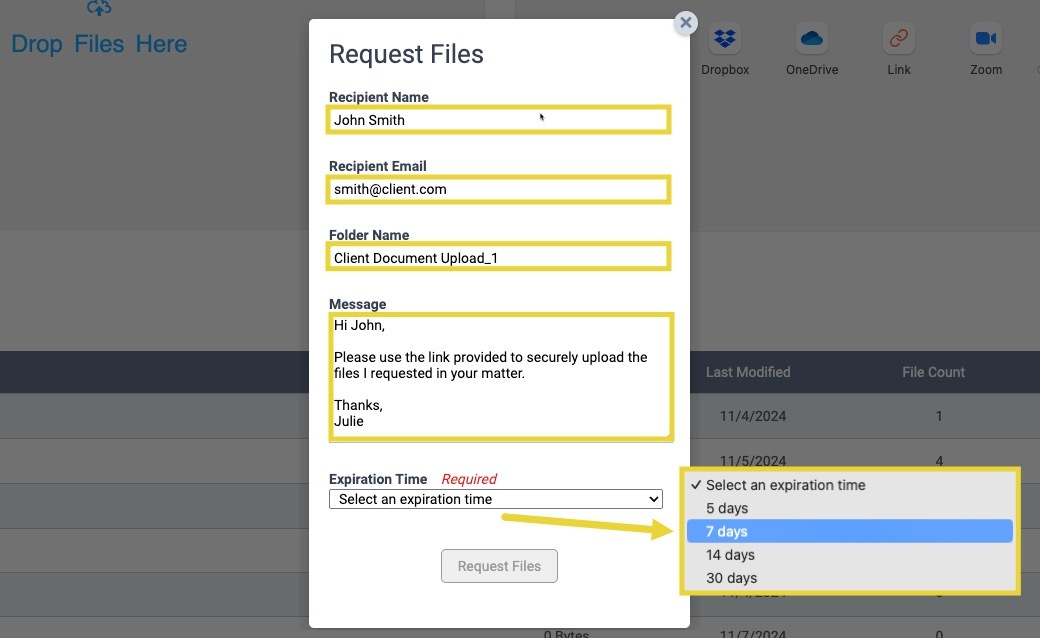This screenshot has width=1040, height=638.
Task: Close the Request Files dialog
Action: [x=685, y=23]
